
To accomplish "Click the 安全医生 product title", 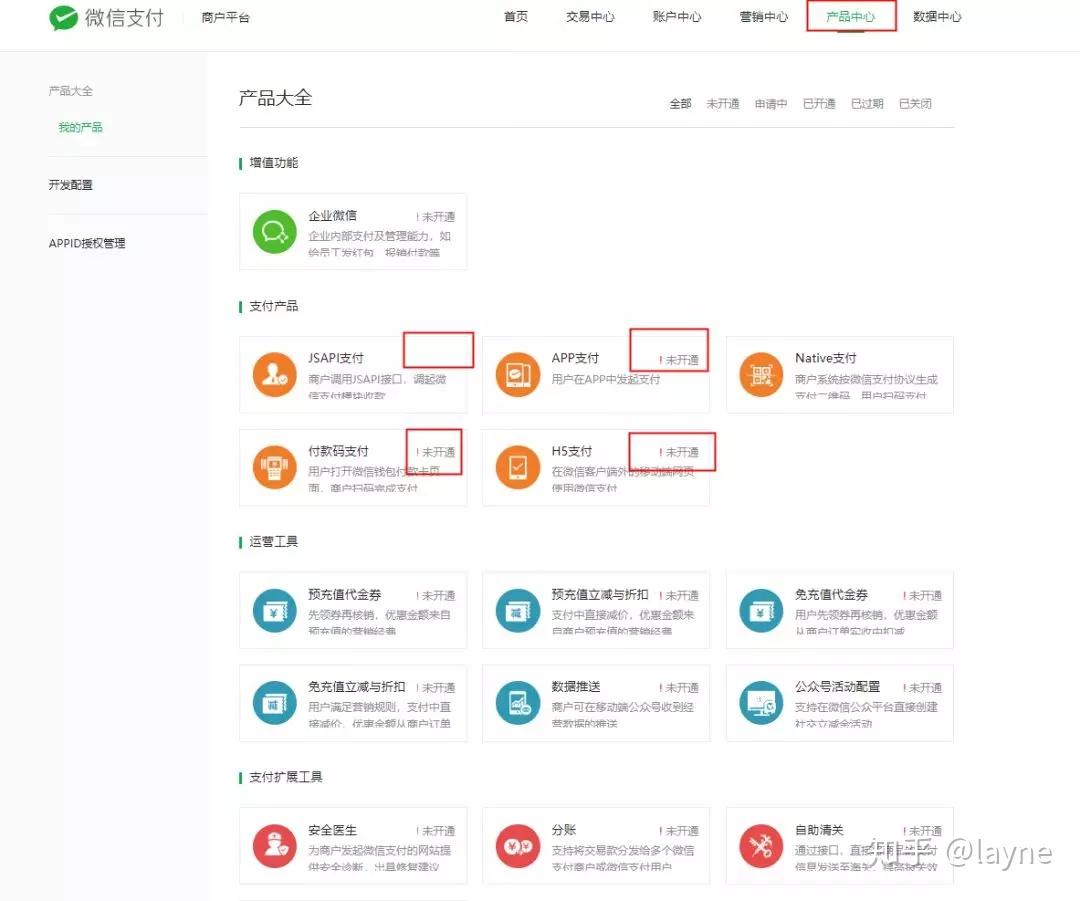I will (332, 830).
